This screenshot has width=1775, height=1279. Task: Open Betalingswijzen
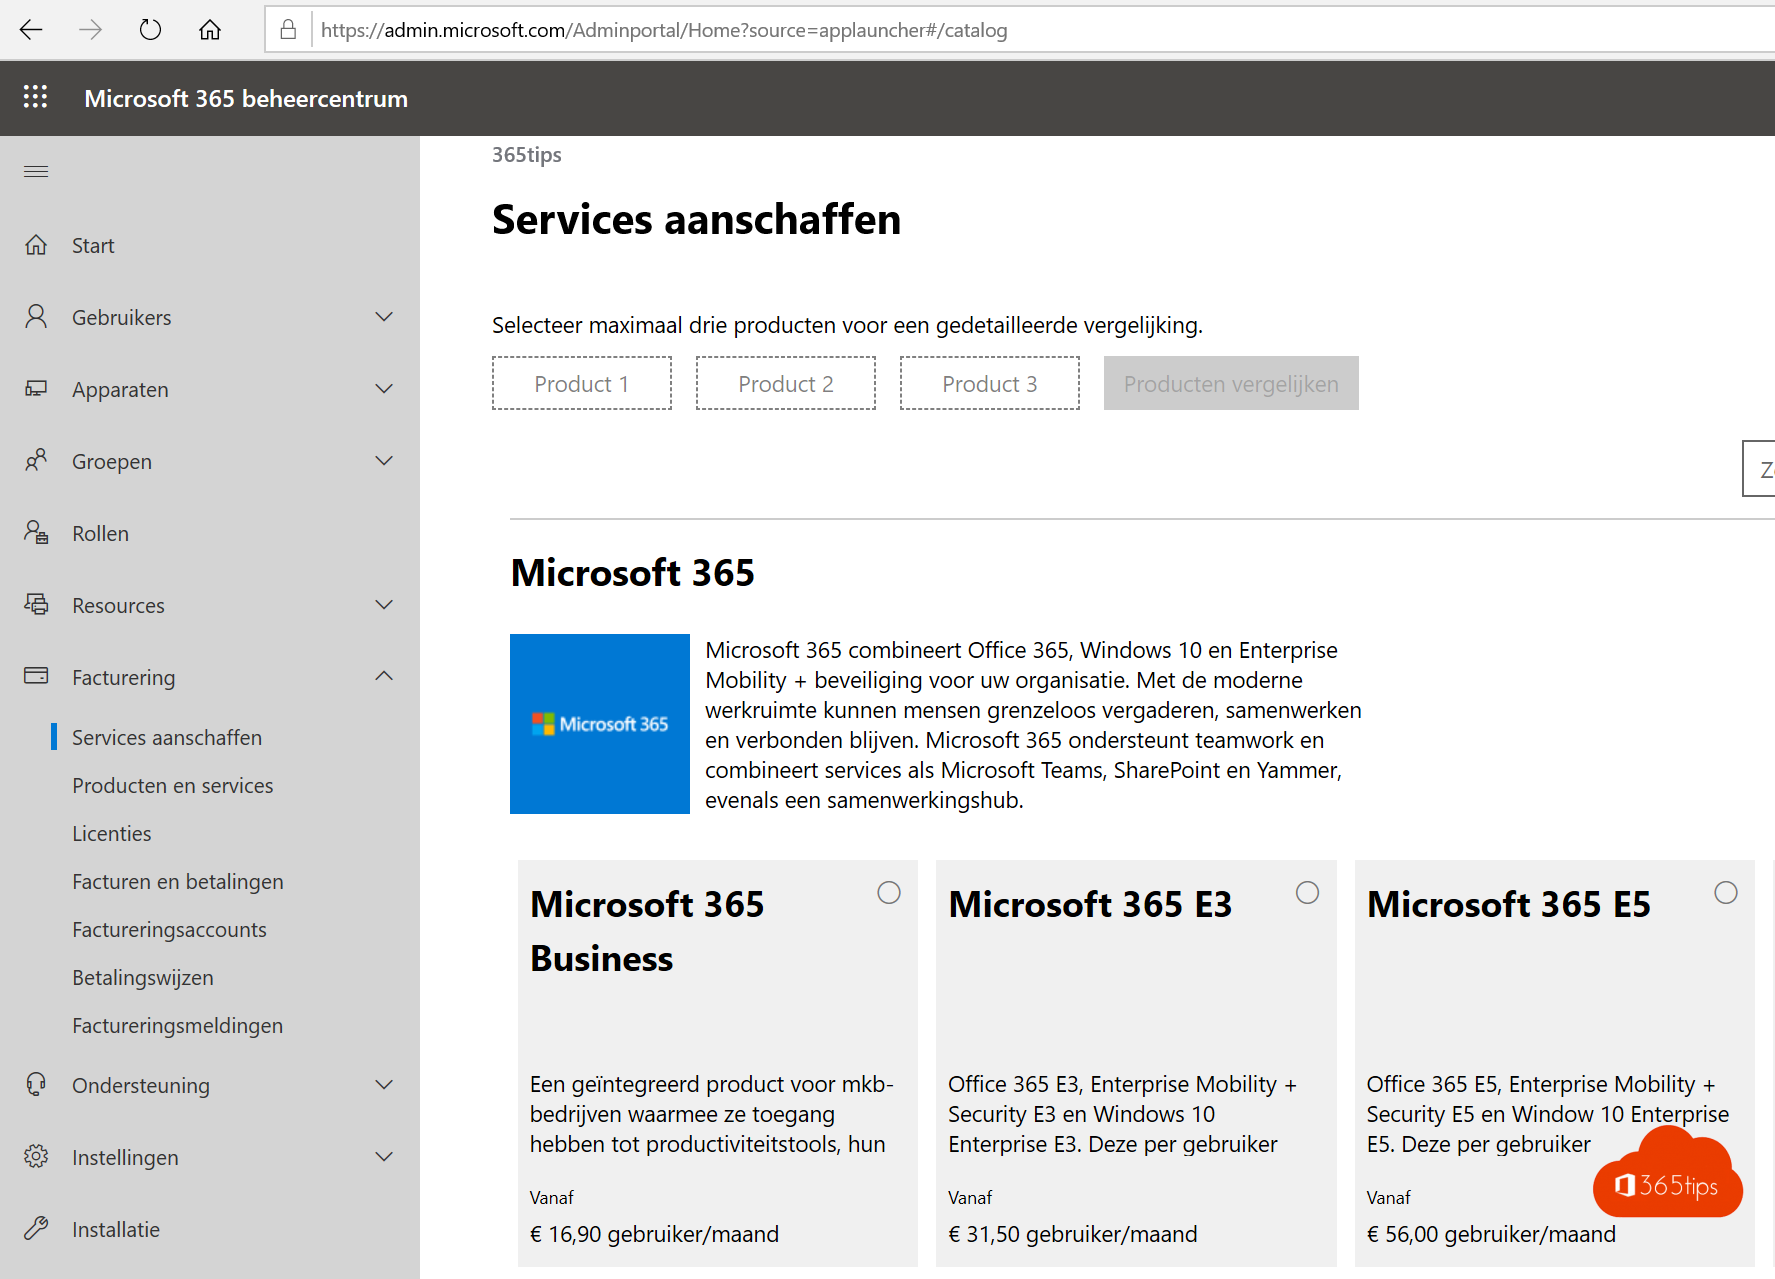tap(143, 978)
